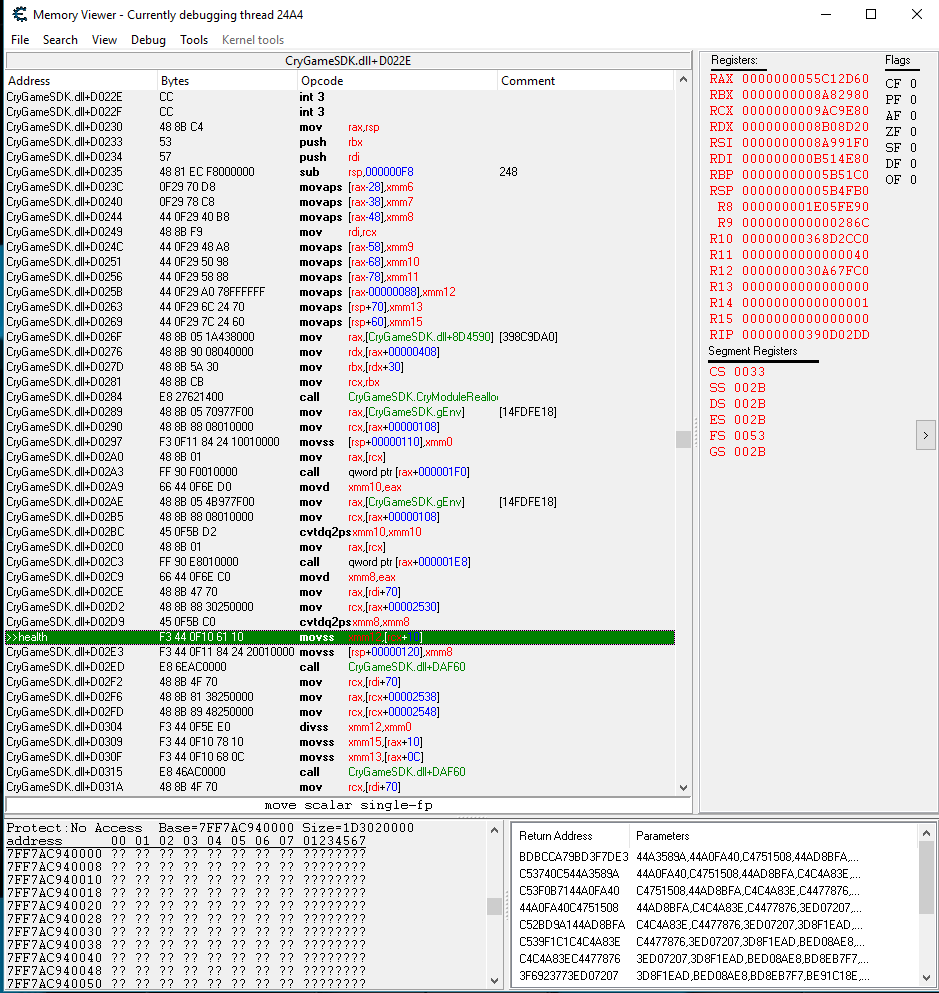
Task: Toggle the CF flag value
Action: point(913,84)
